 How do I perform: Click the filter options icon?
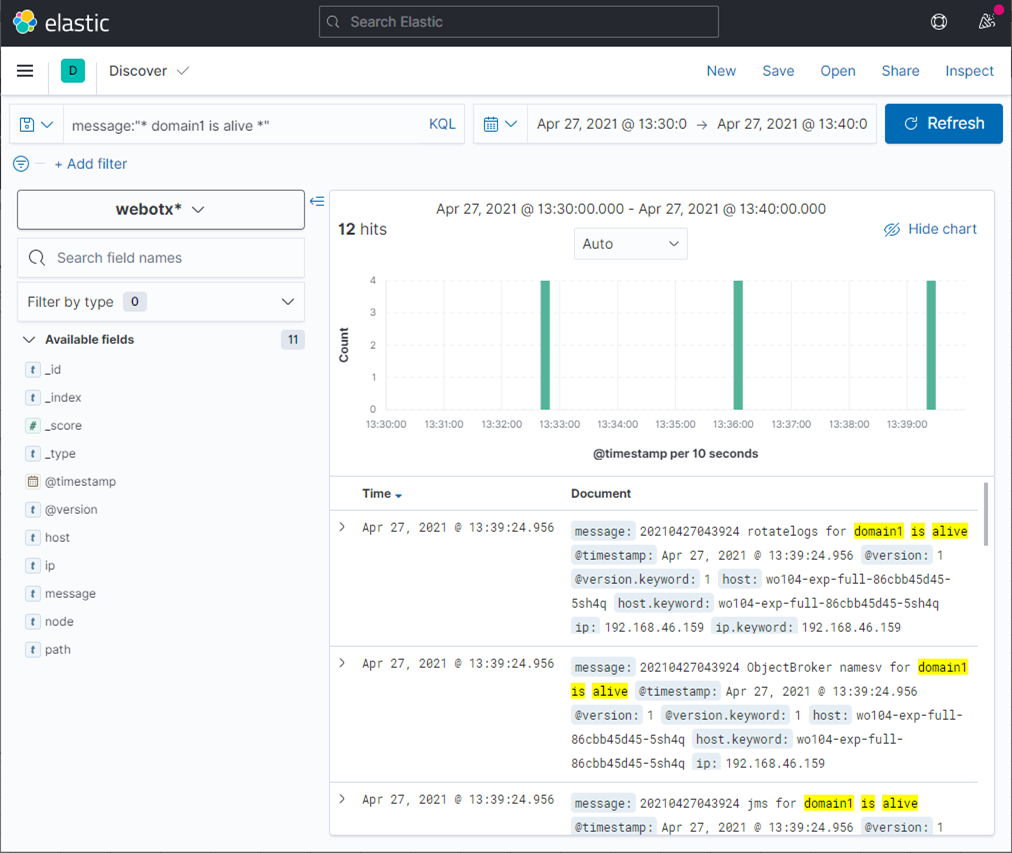tap(21, 164)
